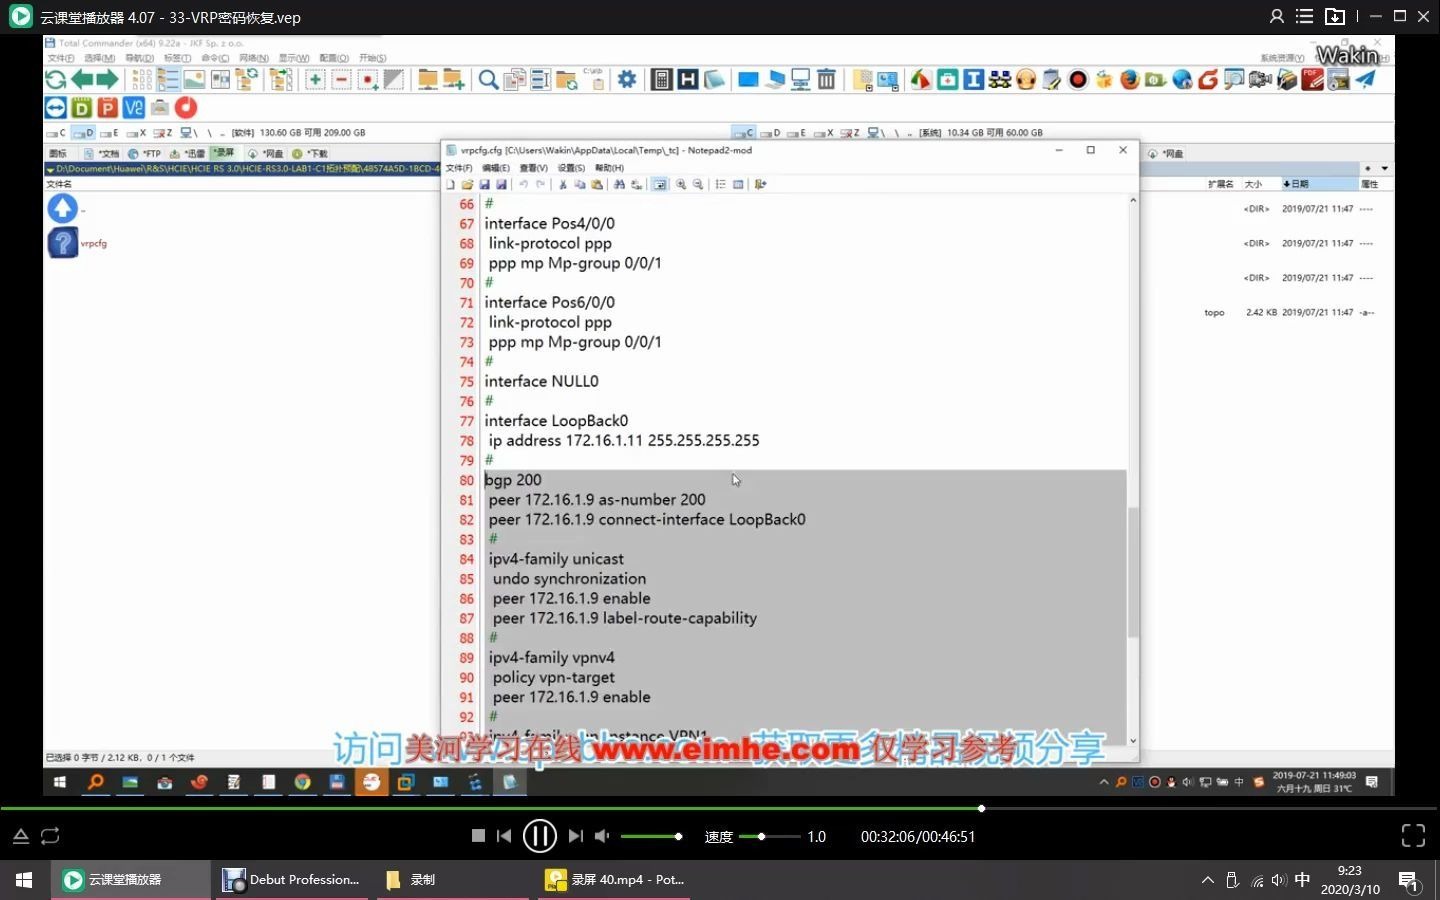The image size is (1440, 900).
Task: Click the 大小 column header in right panel
Action: point(1259,184)
